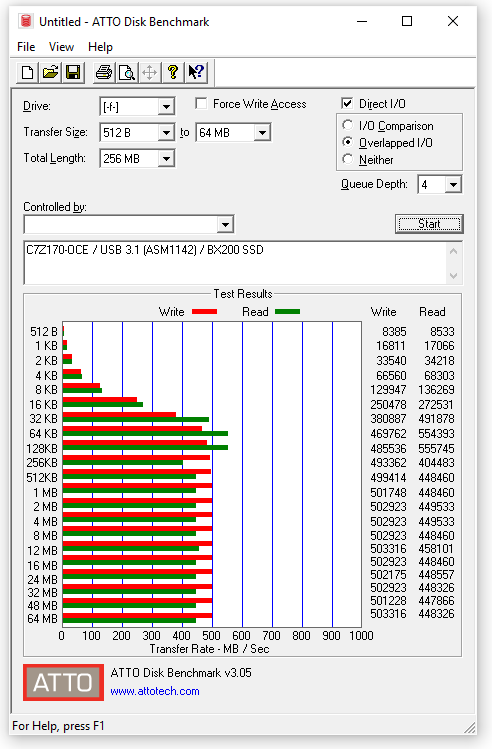Click the New document toolbar icon

pos(28,73)
